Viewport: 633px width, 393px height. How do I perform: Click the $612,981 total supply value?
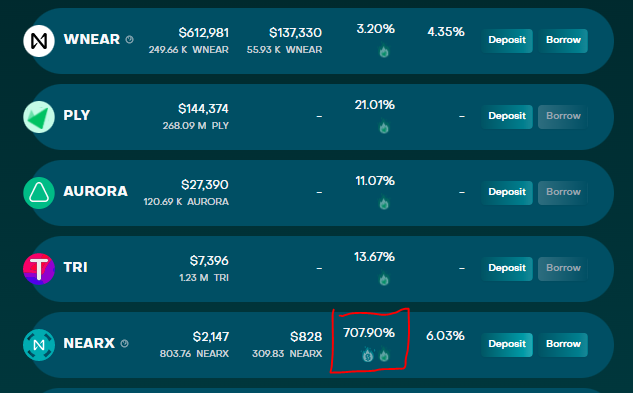204,33
